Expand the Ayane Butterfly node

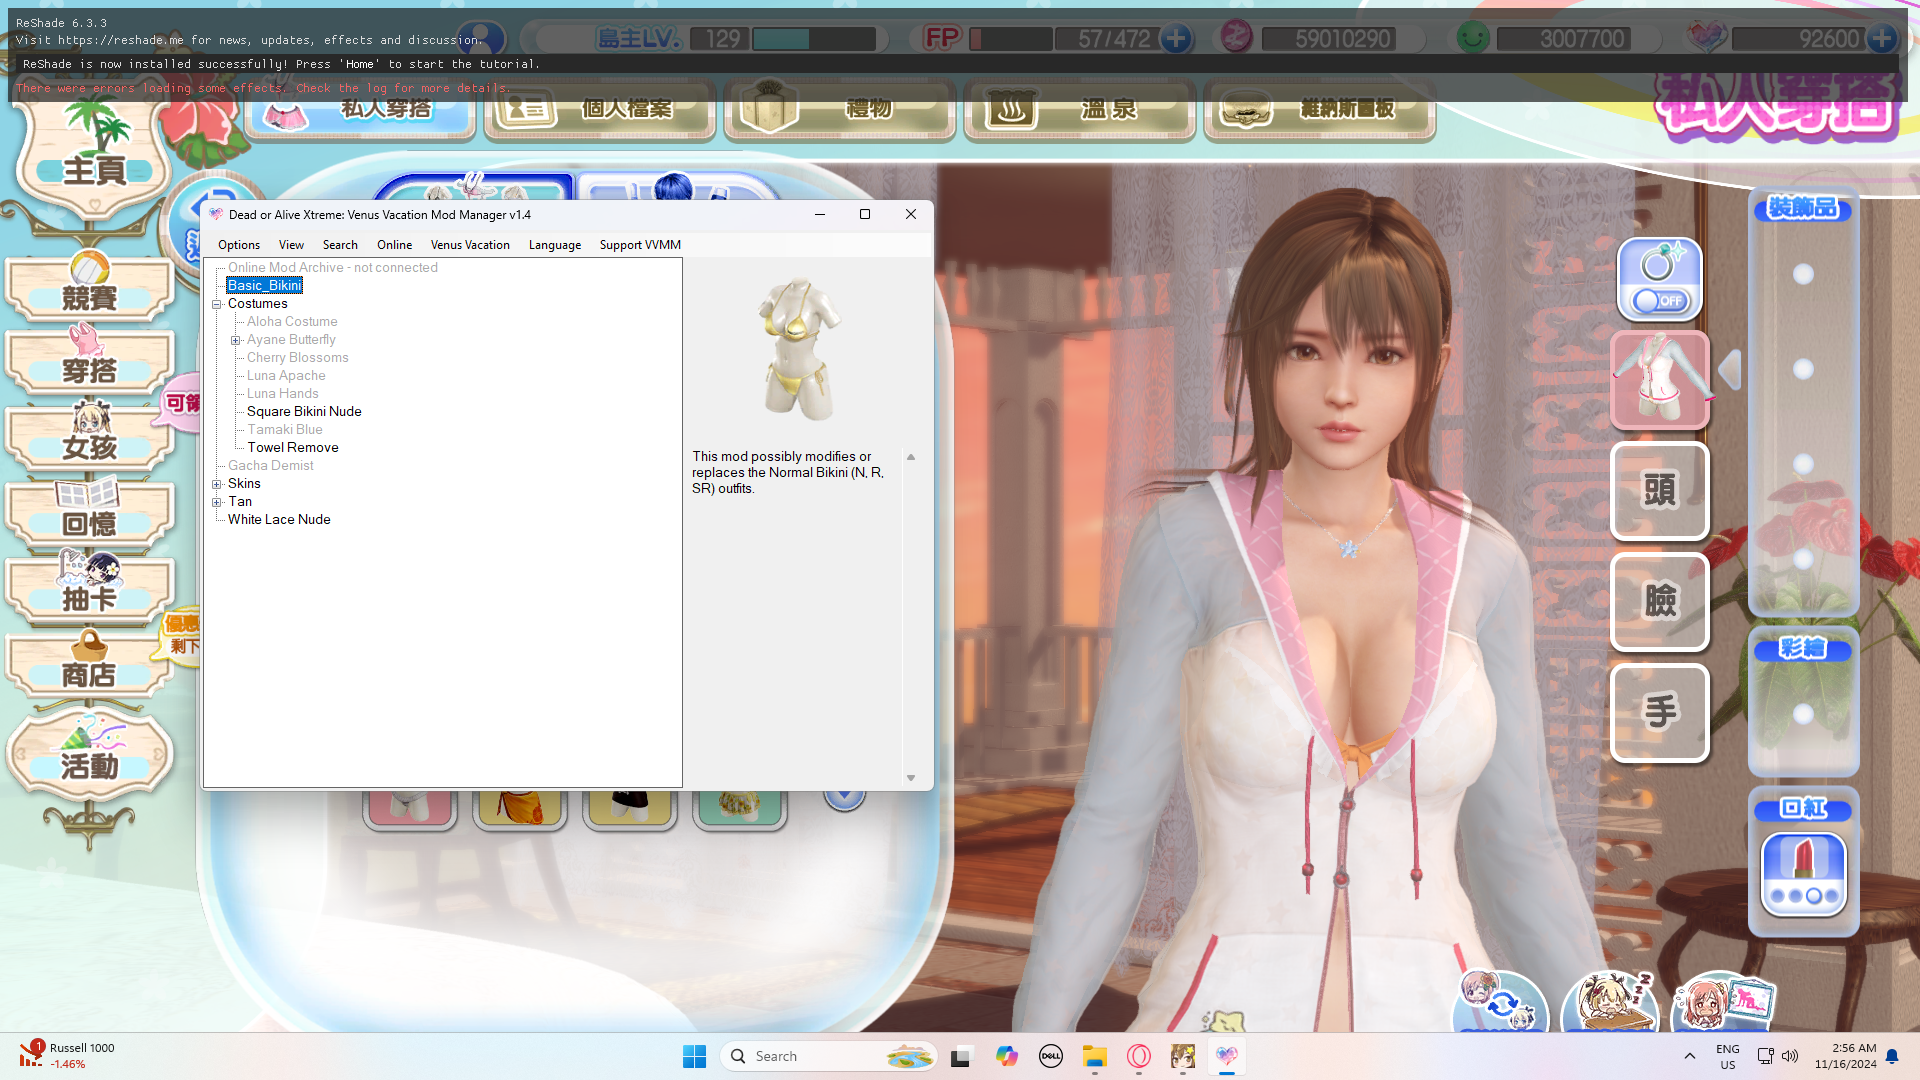(236, 340)
